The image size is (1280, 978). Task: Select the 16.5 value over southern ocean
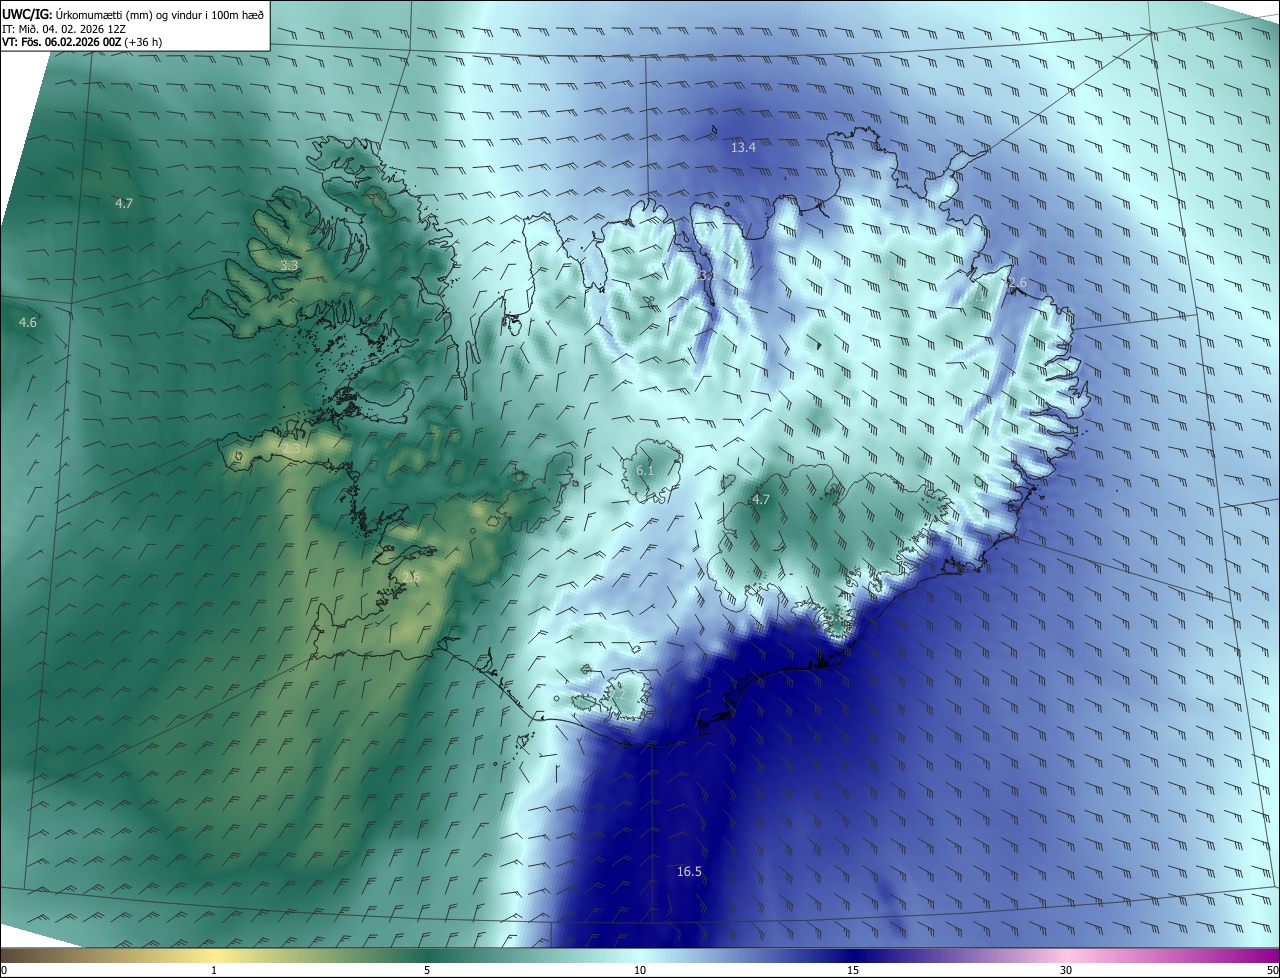[x=689, y=871]
